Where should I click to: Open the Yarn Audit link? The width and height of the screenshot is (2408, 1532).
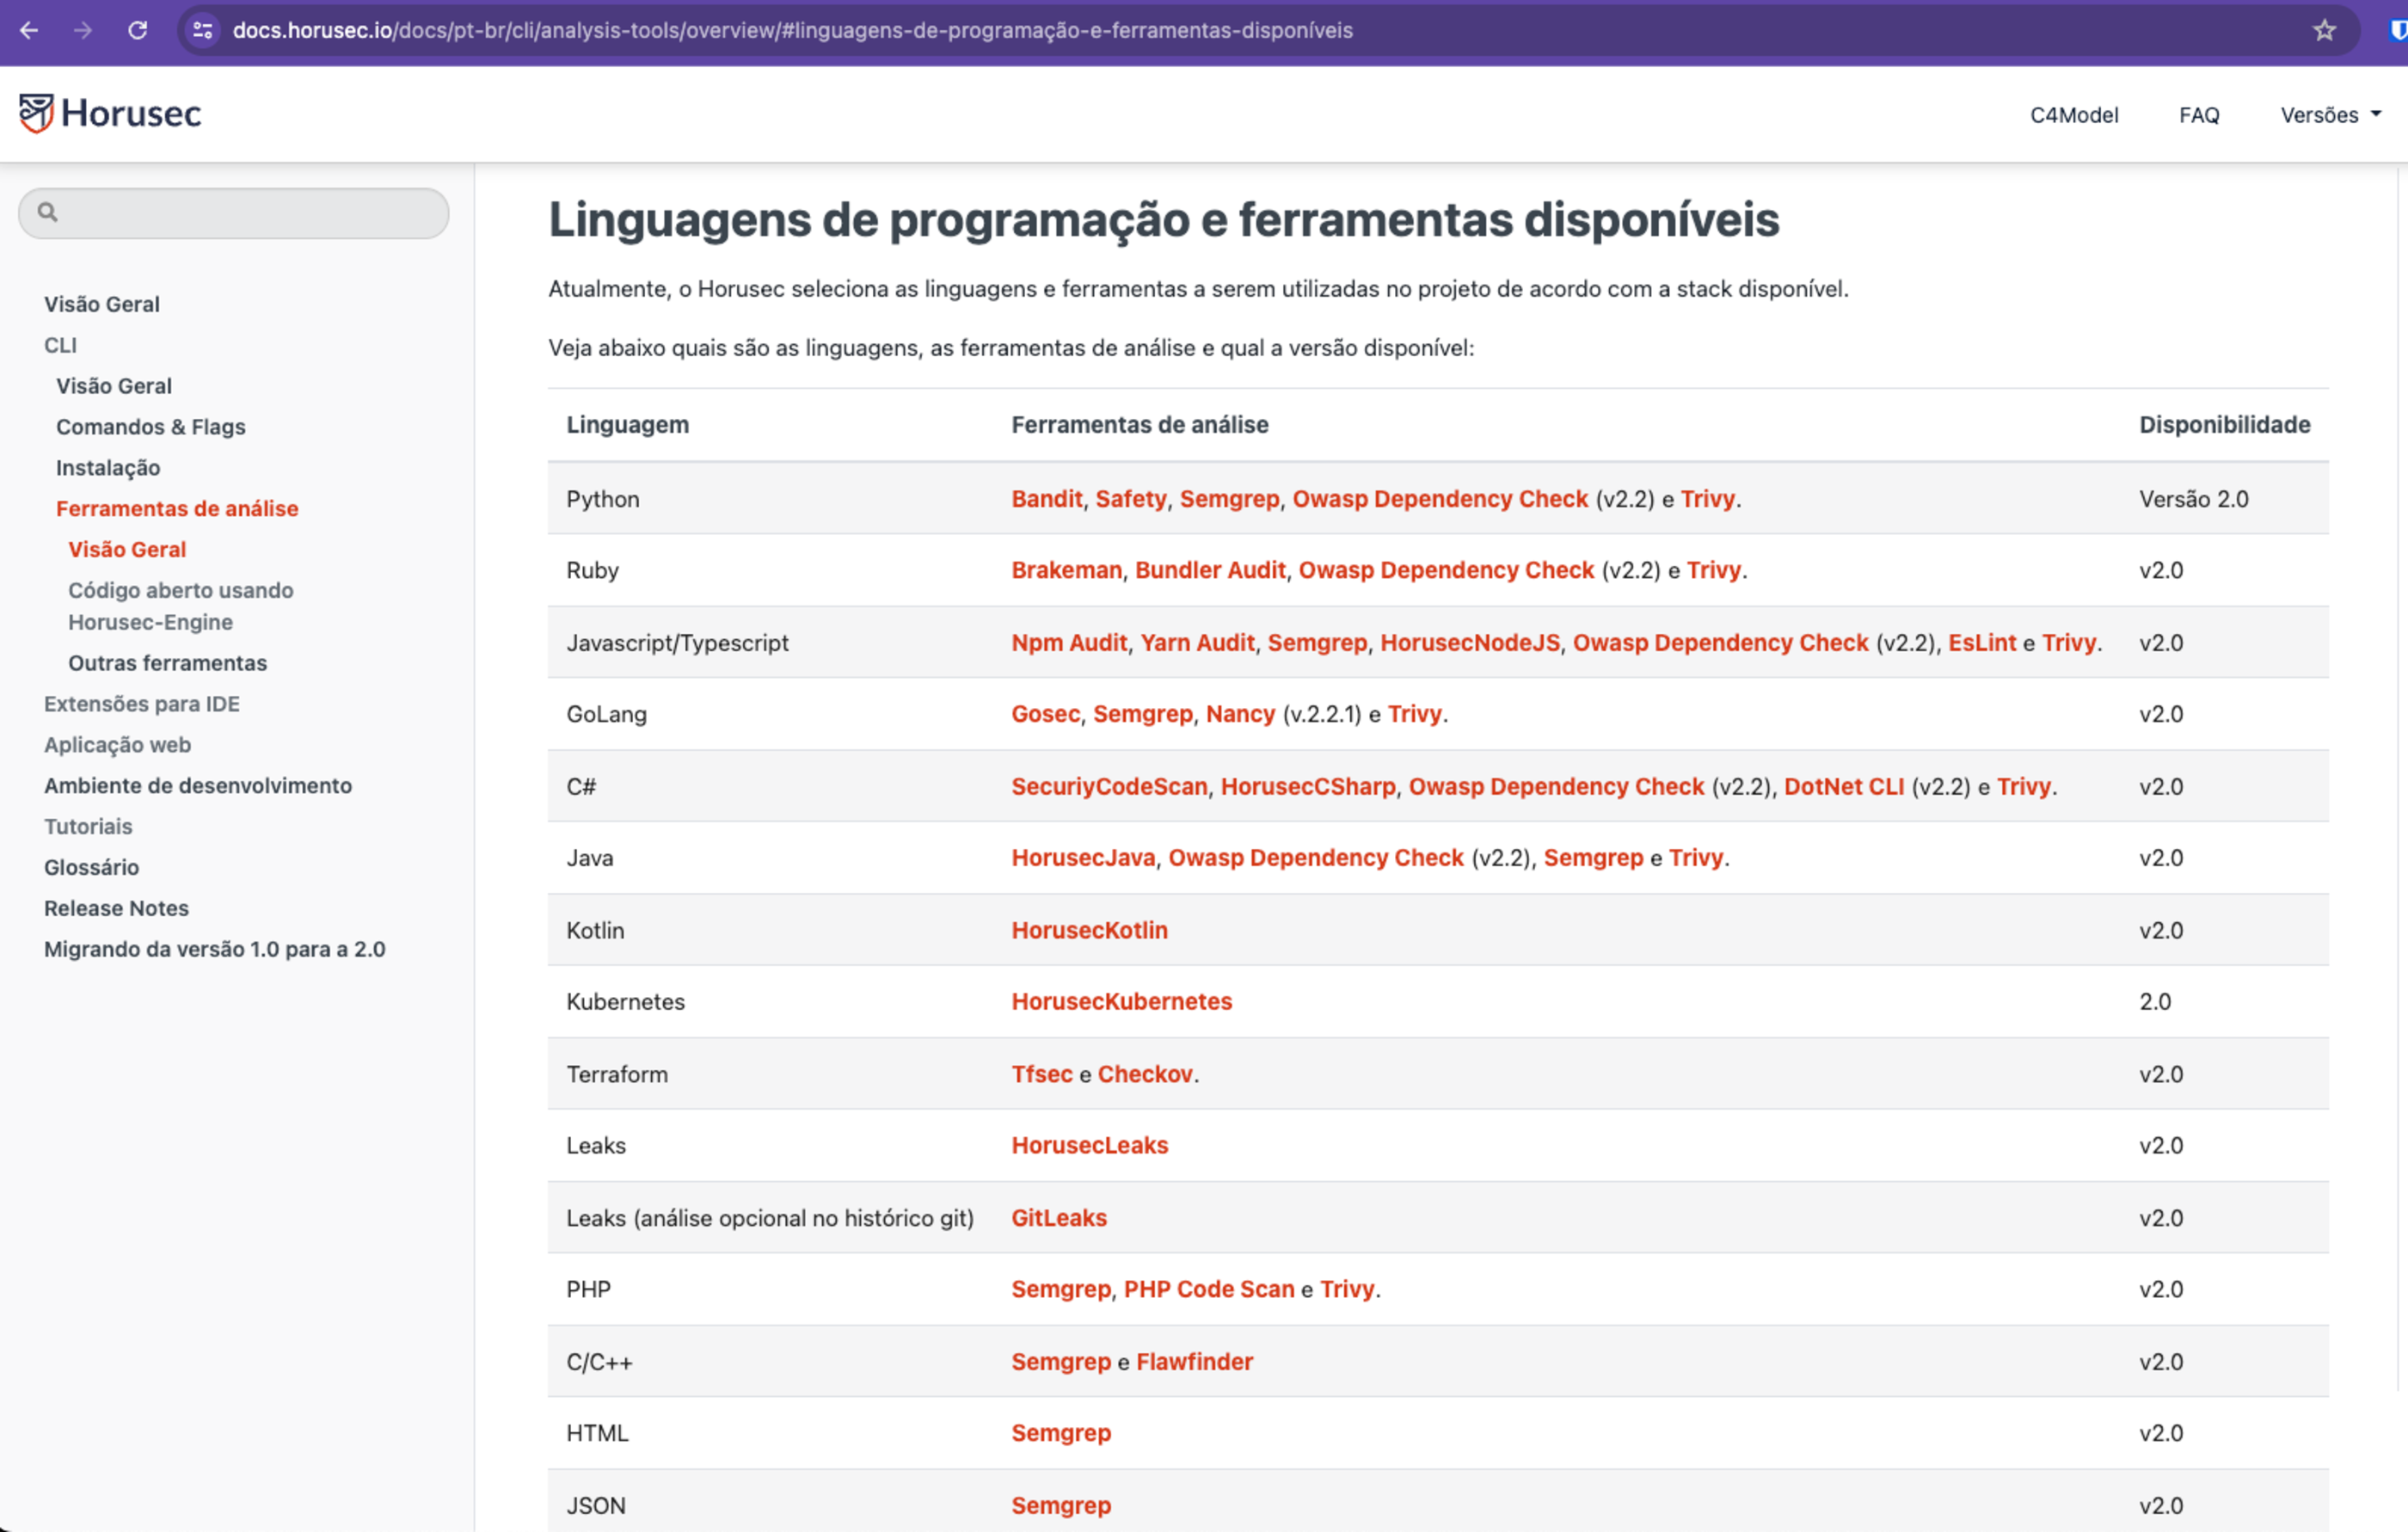coord(1197,643)
